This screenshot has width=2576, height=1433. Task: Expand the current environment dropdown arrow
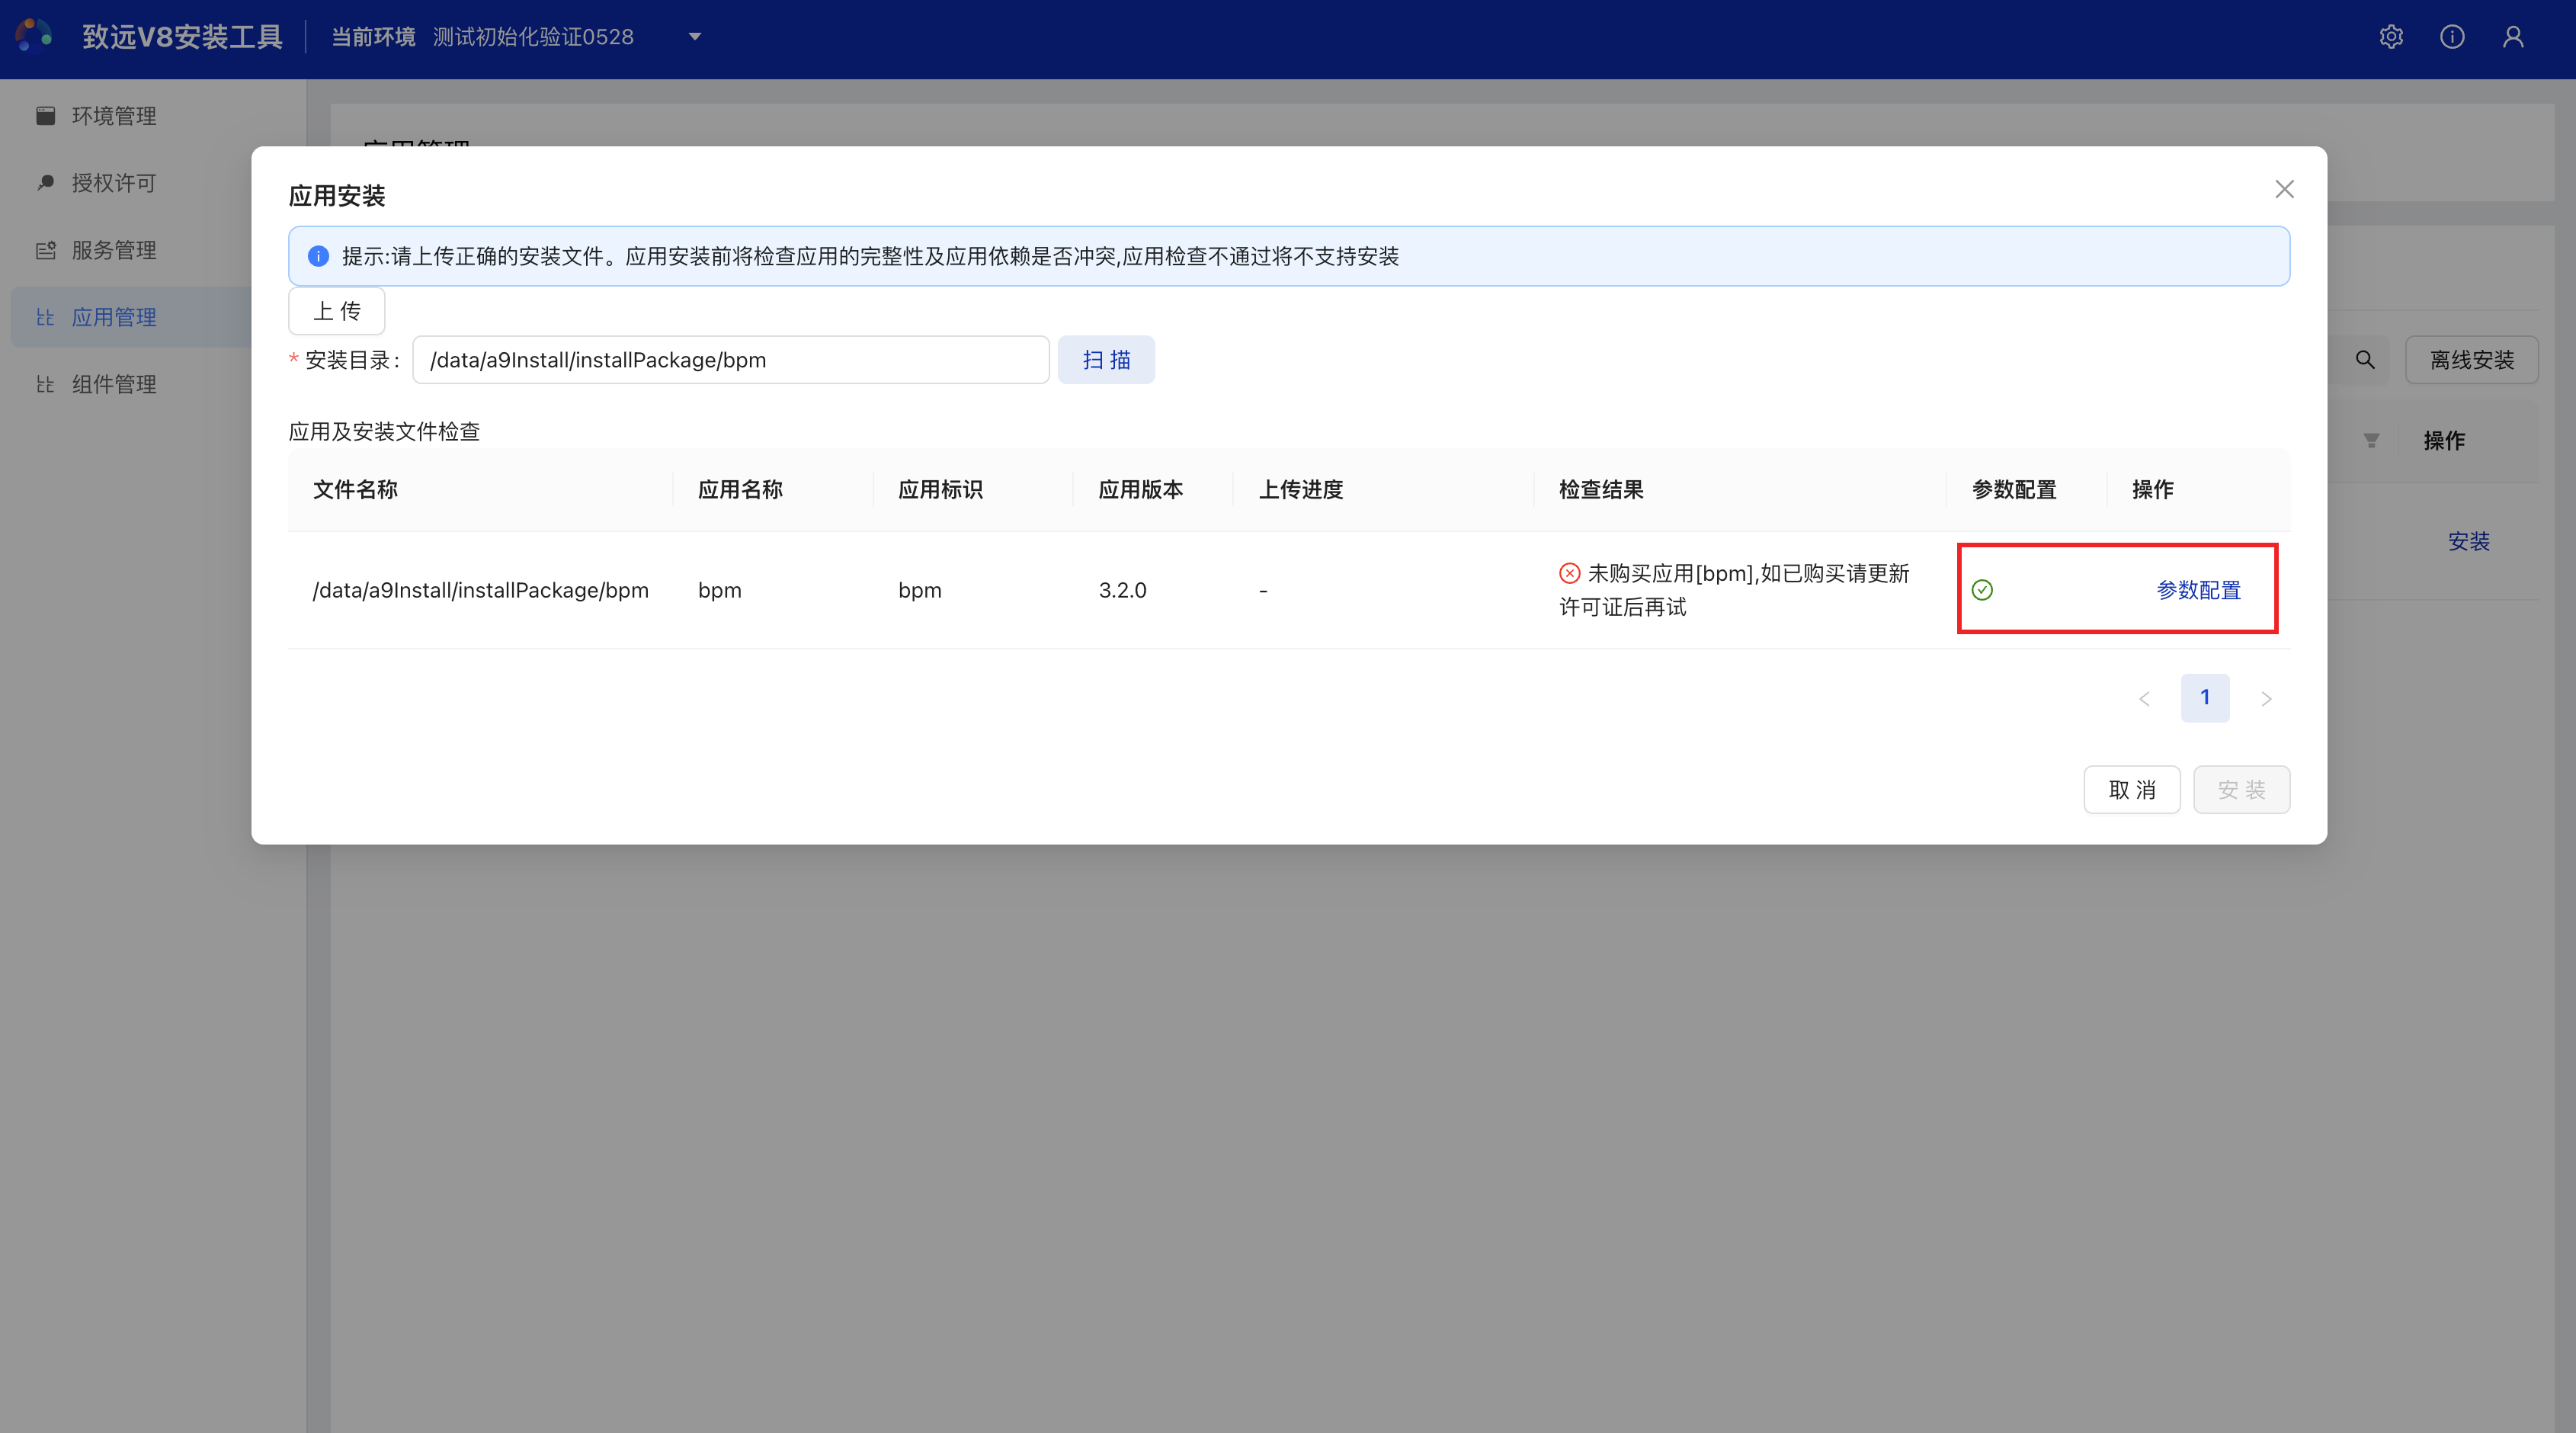click(x=695, y=37)
